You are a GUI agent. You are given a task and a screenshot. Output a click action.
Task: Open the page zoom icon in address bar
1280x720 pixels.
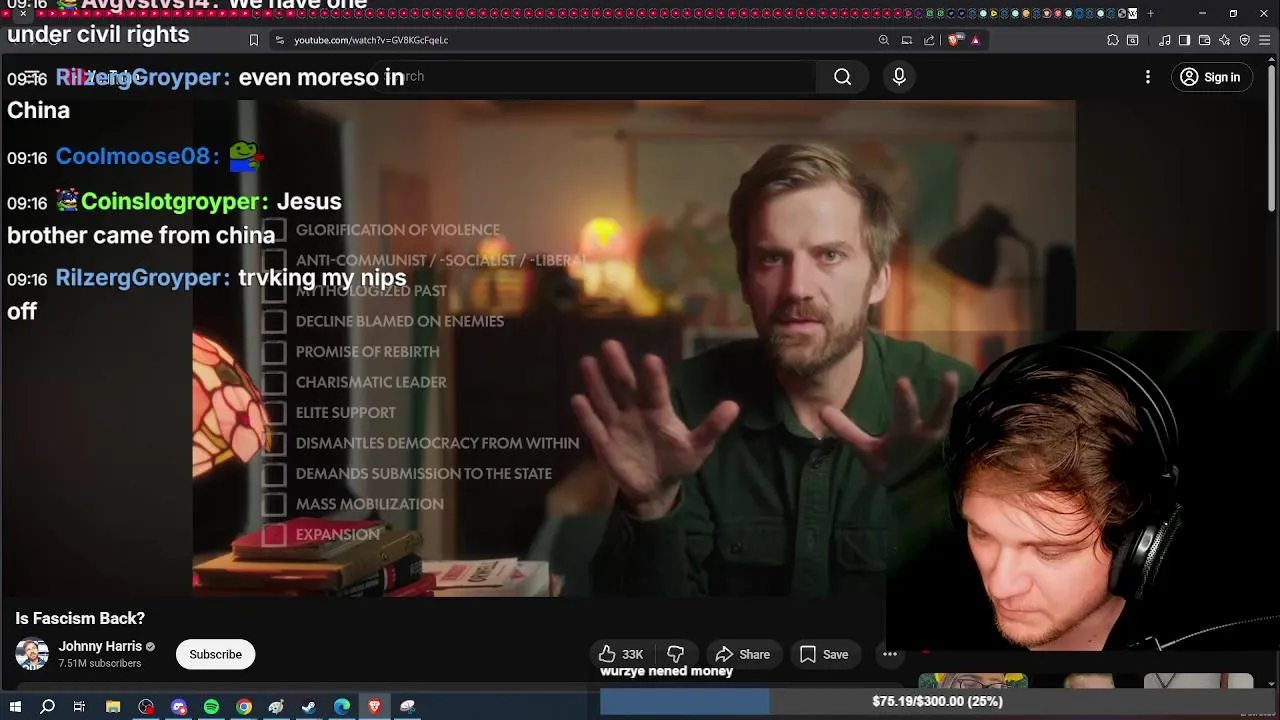point(884,40)
